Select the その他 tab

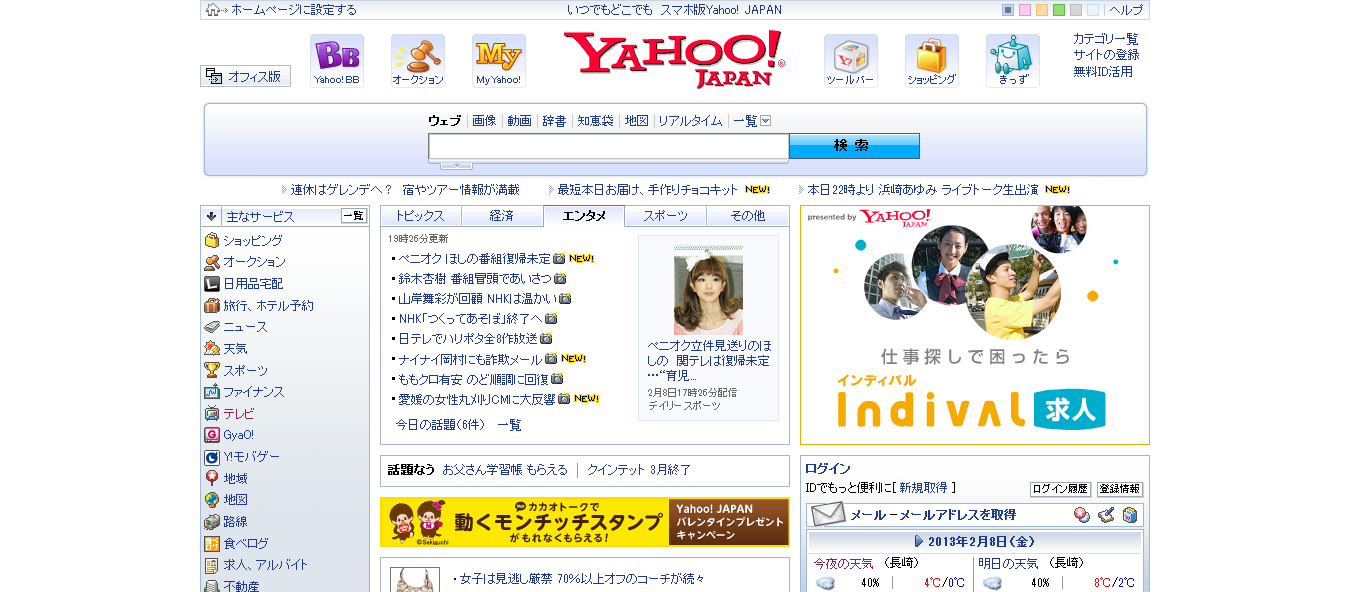click(x=748, y=216)
